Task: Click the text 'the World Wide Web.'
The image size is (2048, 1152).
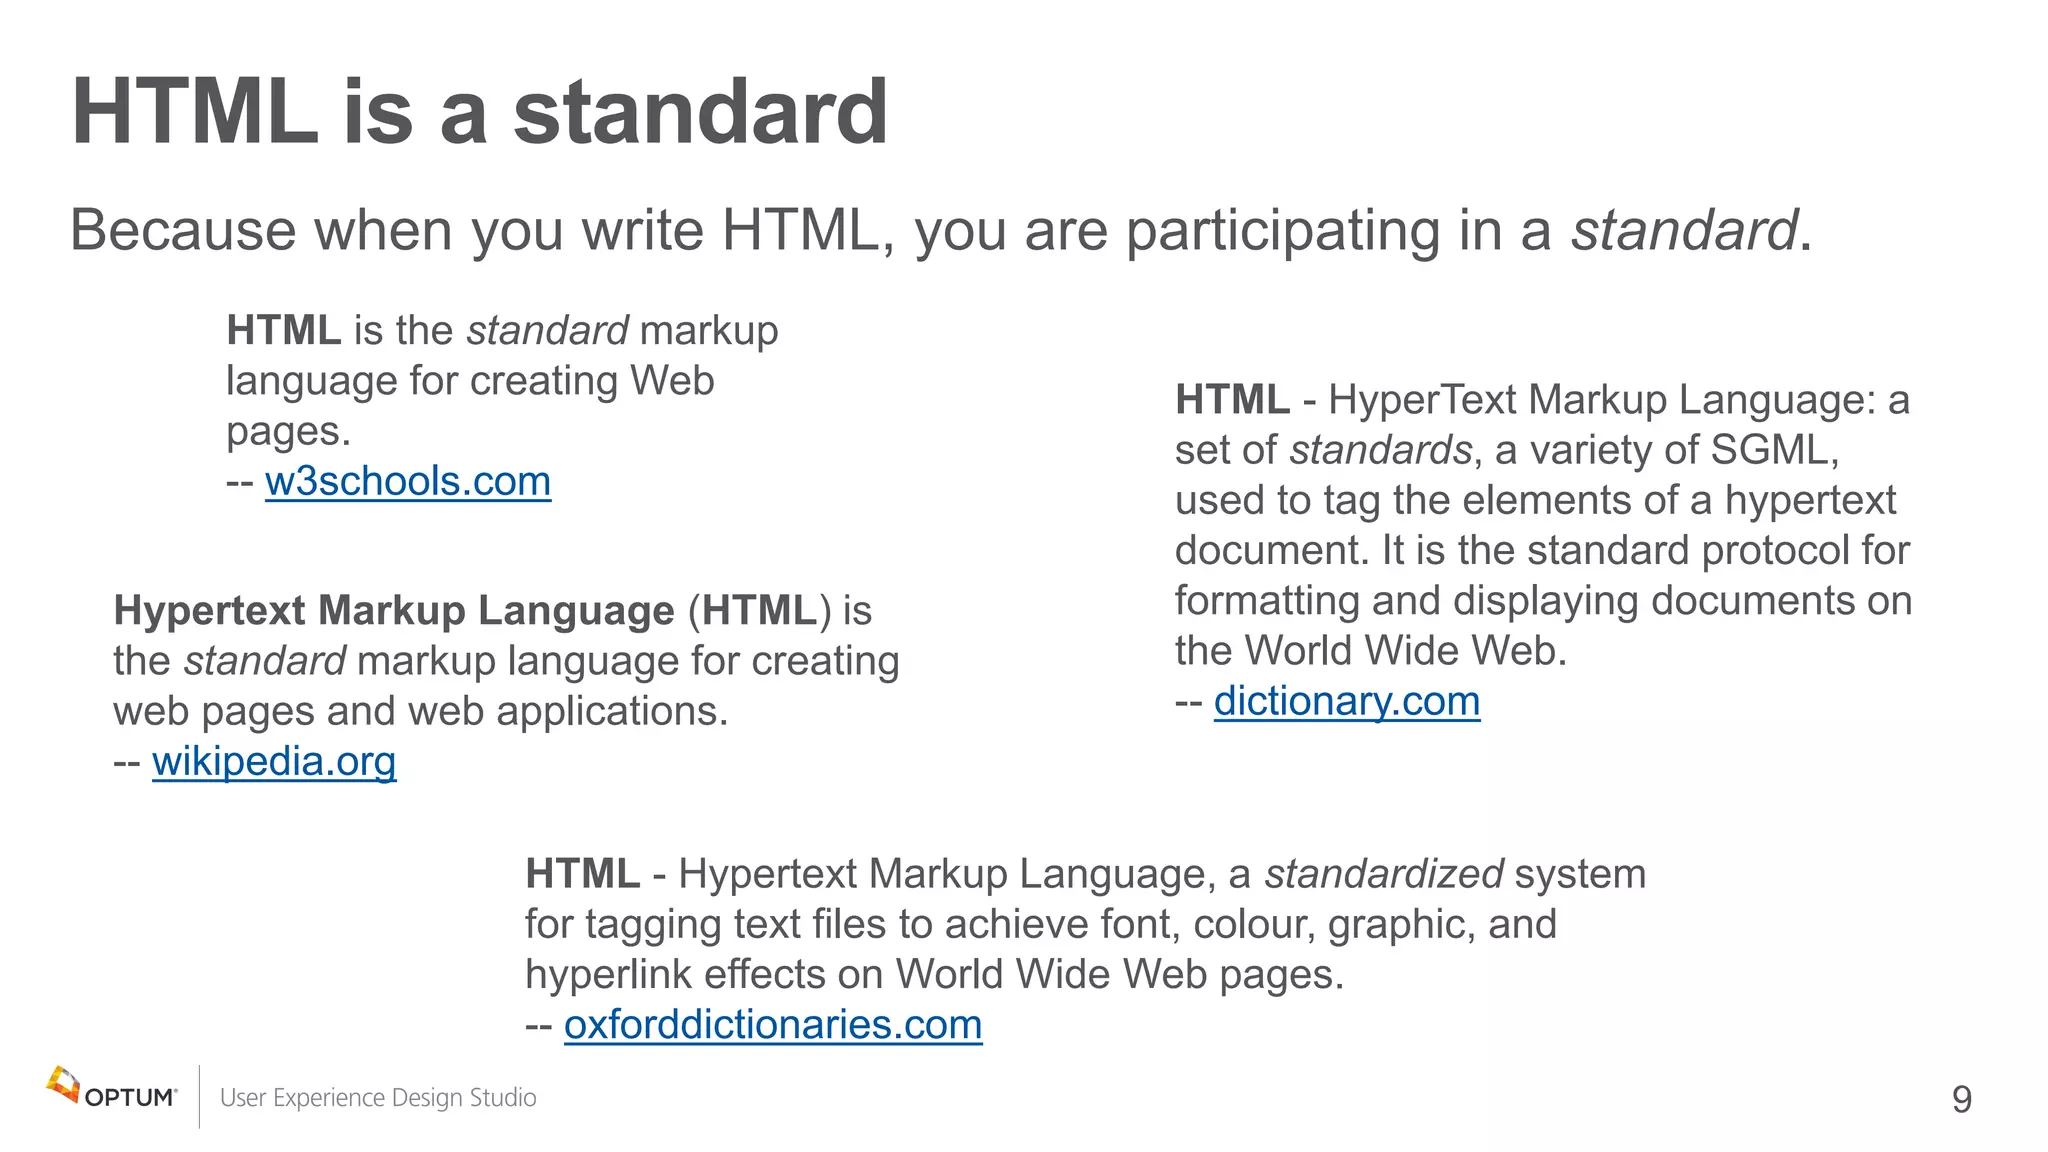Action: click(1371, 651)
